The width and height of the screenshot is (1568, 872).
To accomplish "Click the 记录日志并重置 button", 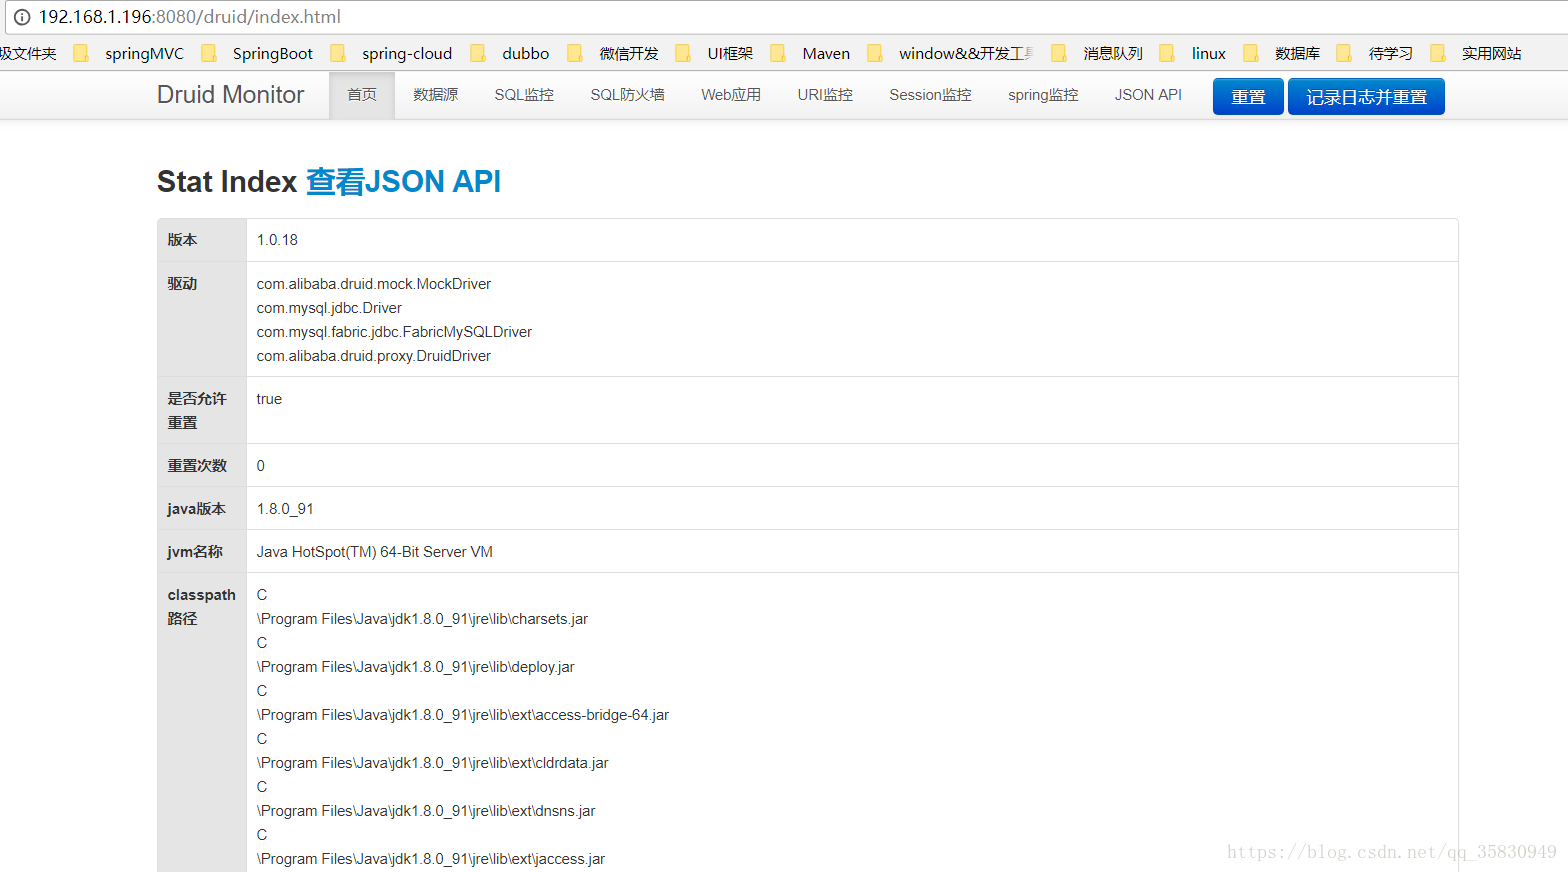I will coord(1366,97).
